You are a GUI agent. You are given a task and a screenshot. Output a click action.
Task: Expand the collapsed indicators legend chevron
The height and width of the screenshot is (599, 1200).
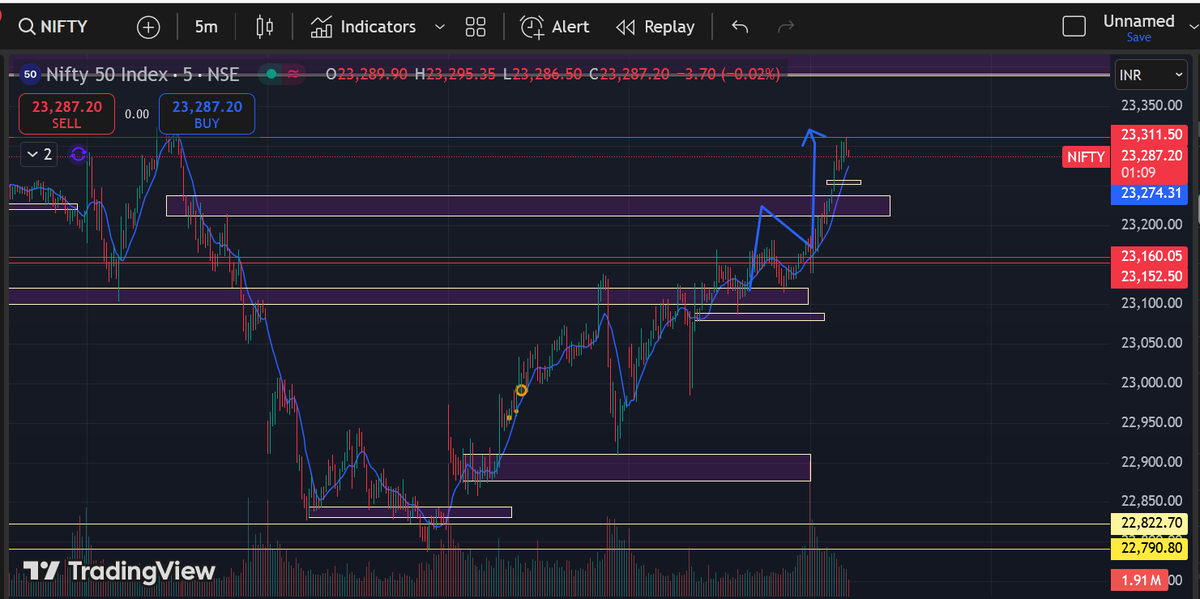pos(38,154)
